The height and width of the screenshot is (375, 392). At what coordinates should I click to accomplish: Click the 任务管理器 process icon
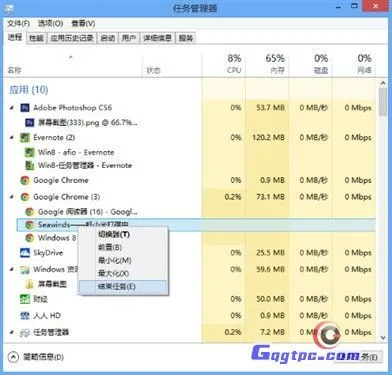pos(25,332)
